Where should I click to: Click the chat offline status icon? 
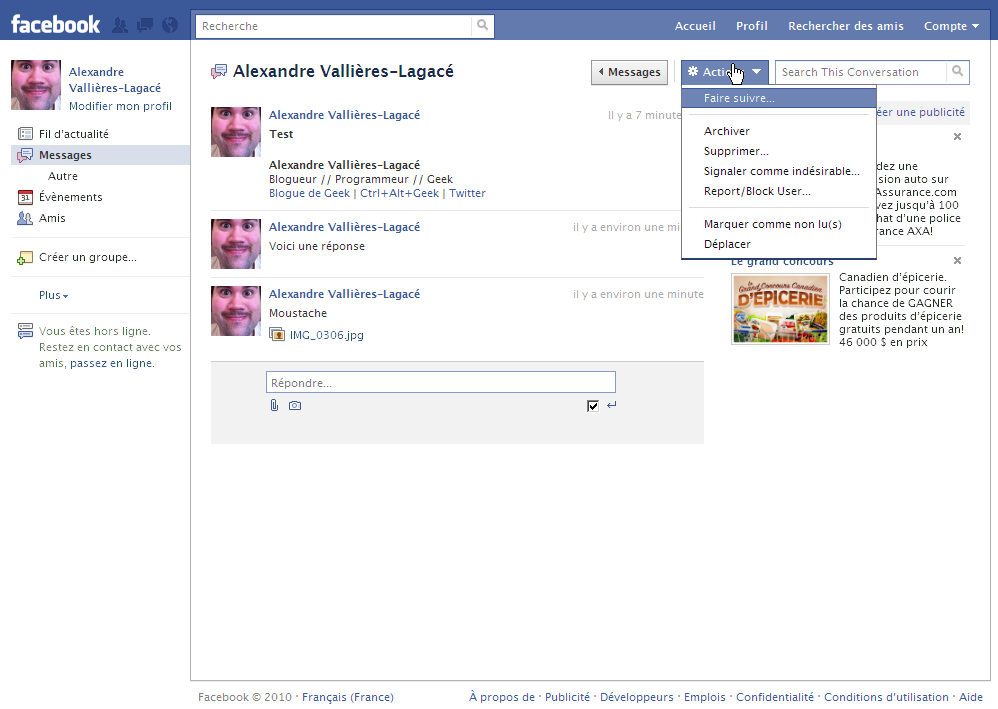click(25, 331)
